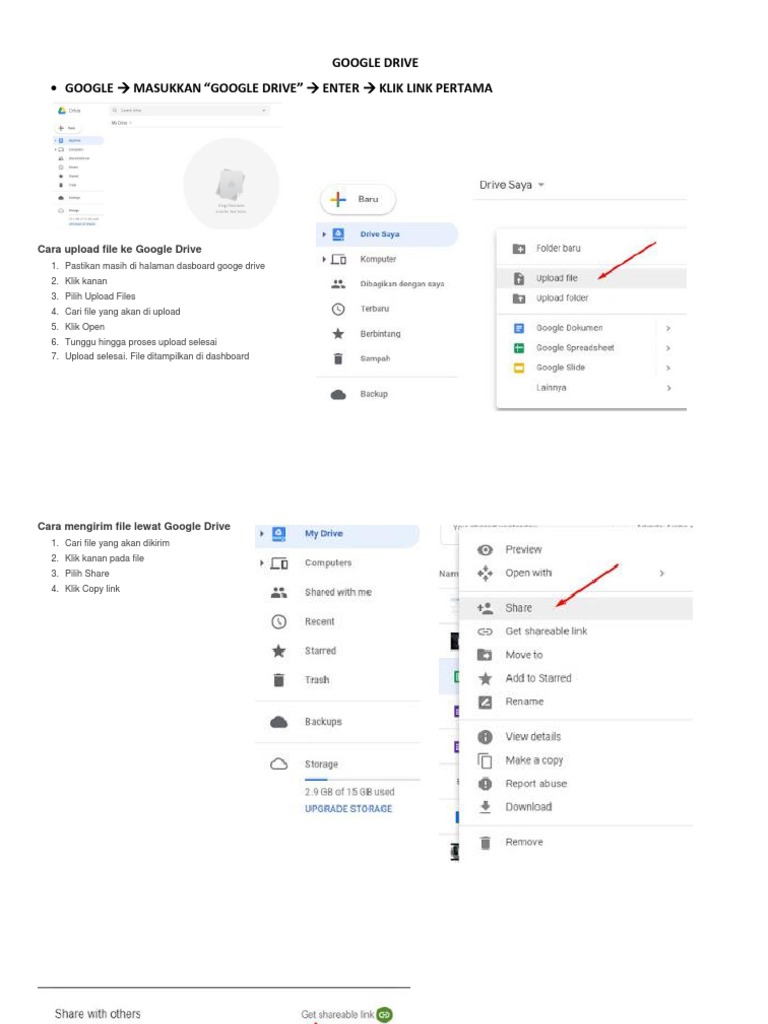This screenshot has height=1024, width=768.
Task: Open the Drive Saya dropdown arrow
Action: 541,185
